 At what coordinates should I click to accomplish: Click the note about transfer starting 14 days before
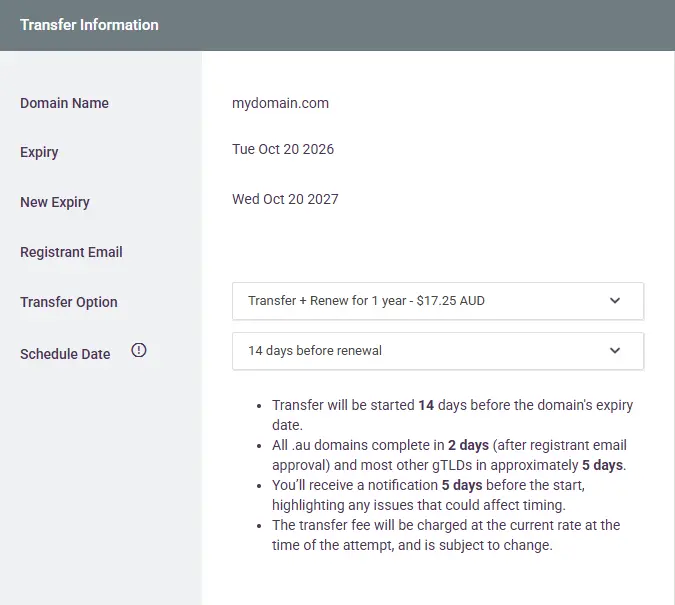coord(452,415)
